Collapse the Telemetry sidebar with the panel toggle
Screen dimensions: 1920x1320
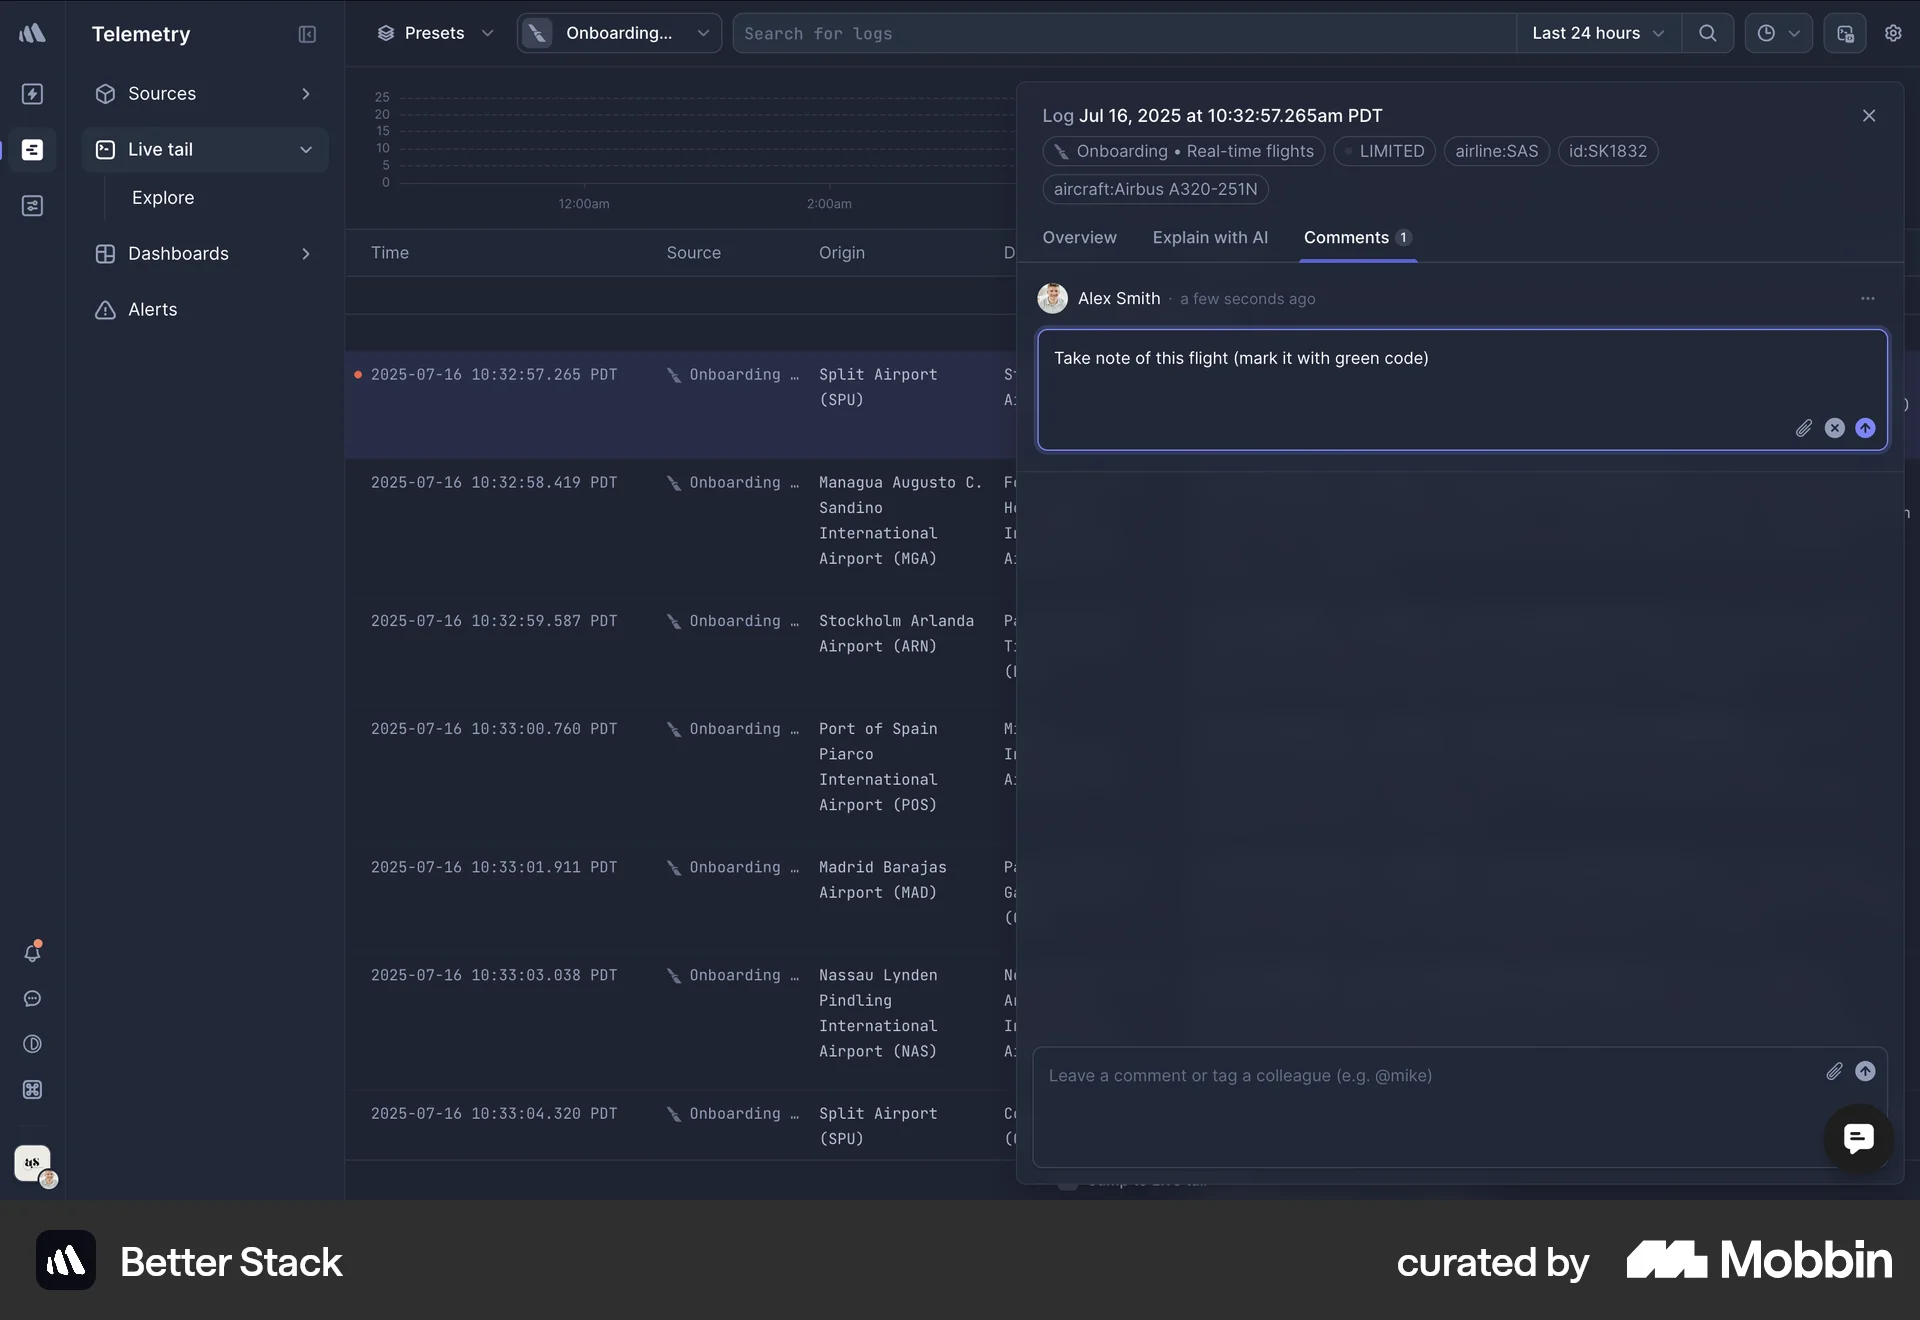307,34
